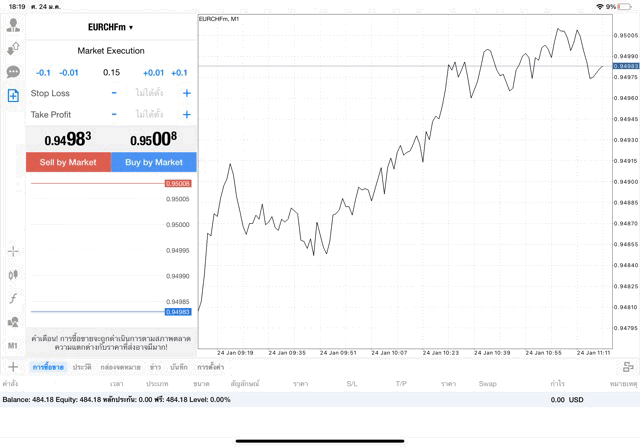Click the Sell by Market button
The height and width of the screenshot is (447, 640).
click(68, 162)
